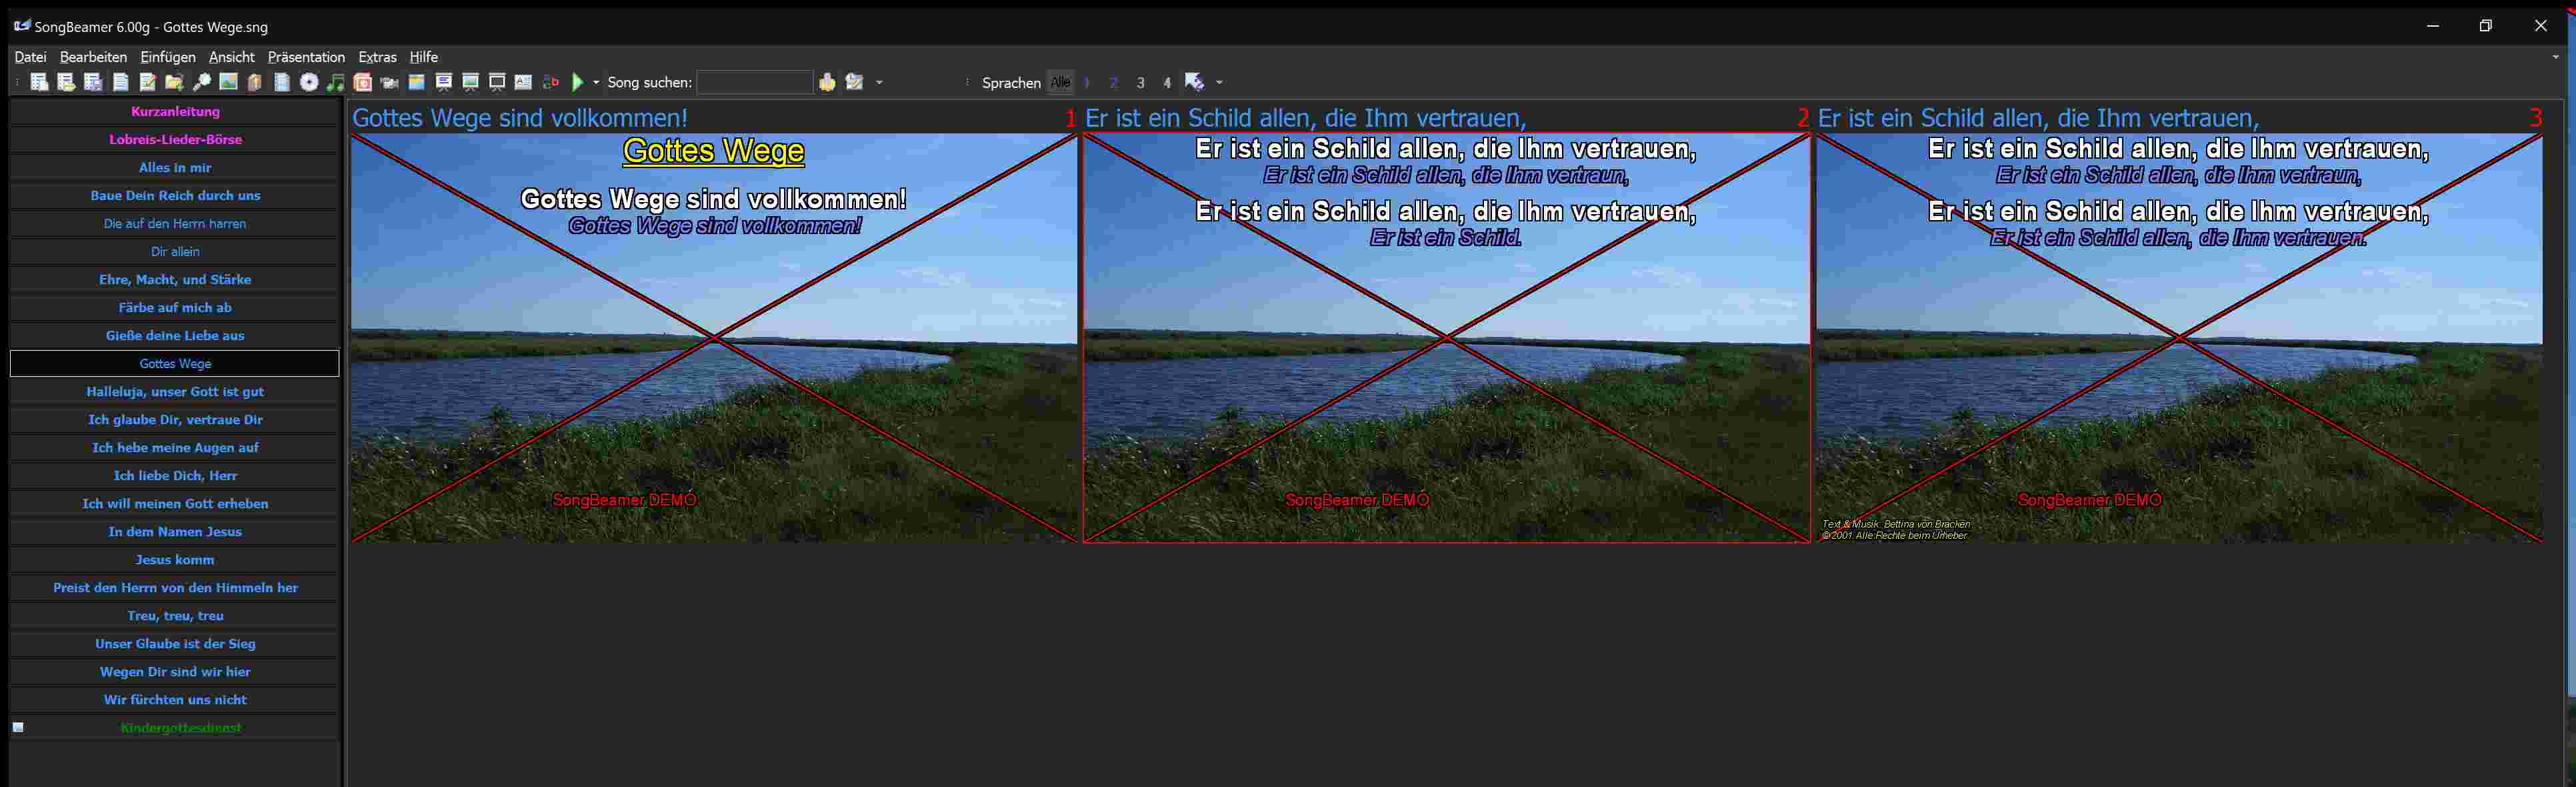Click the open folder icon in toolbar
This screenshot has height=787, width=2576.
174,82
